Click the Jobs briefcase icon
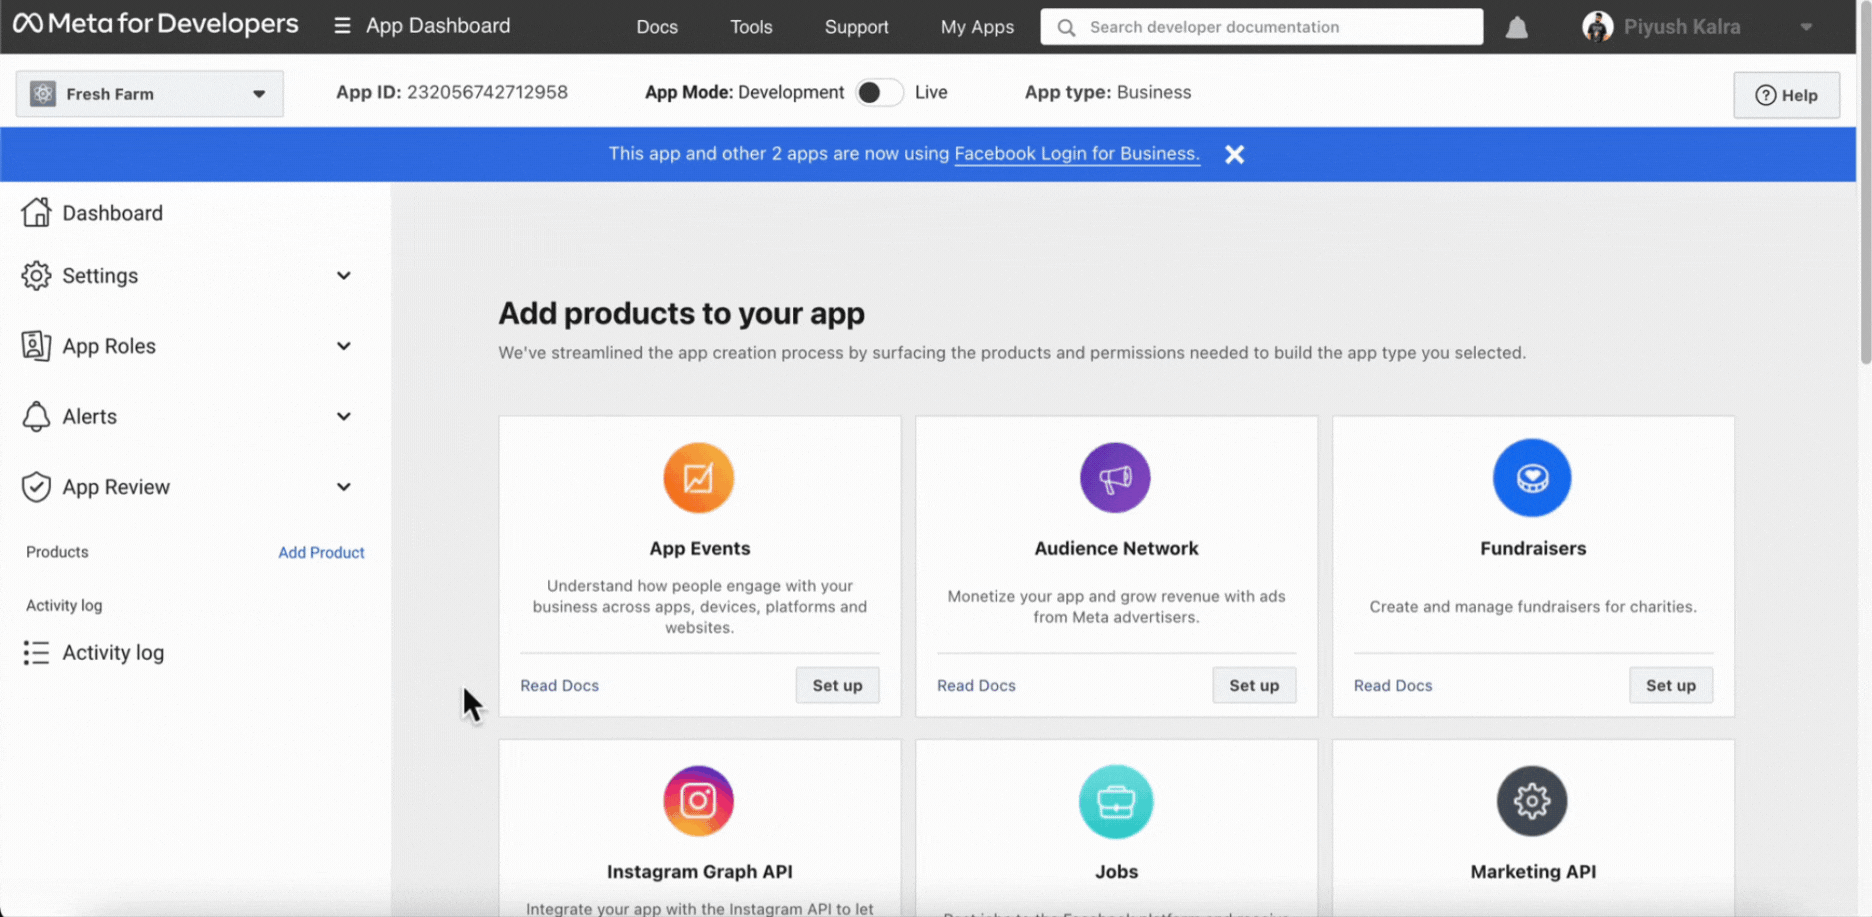This screenshot has width=1872, height=917. [1115, 801]
